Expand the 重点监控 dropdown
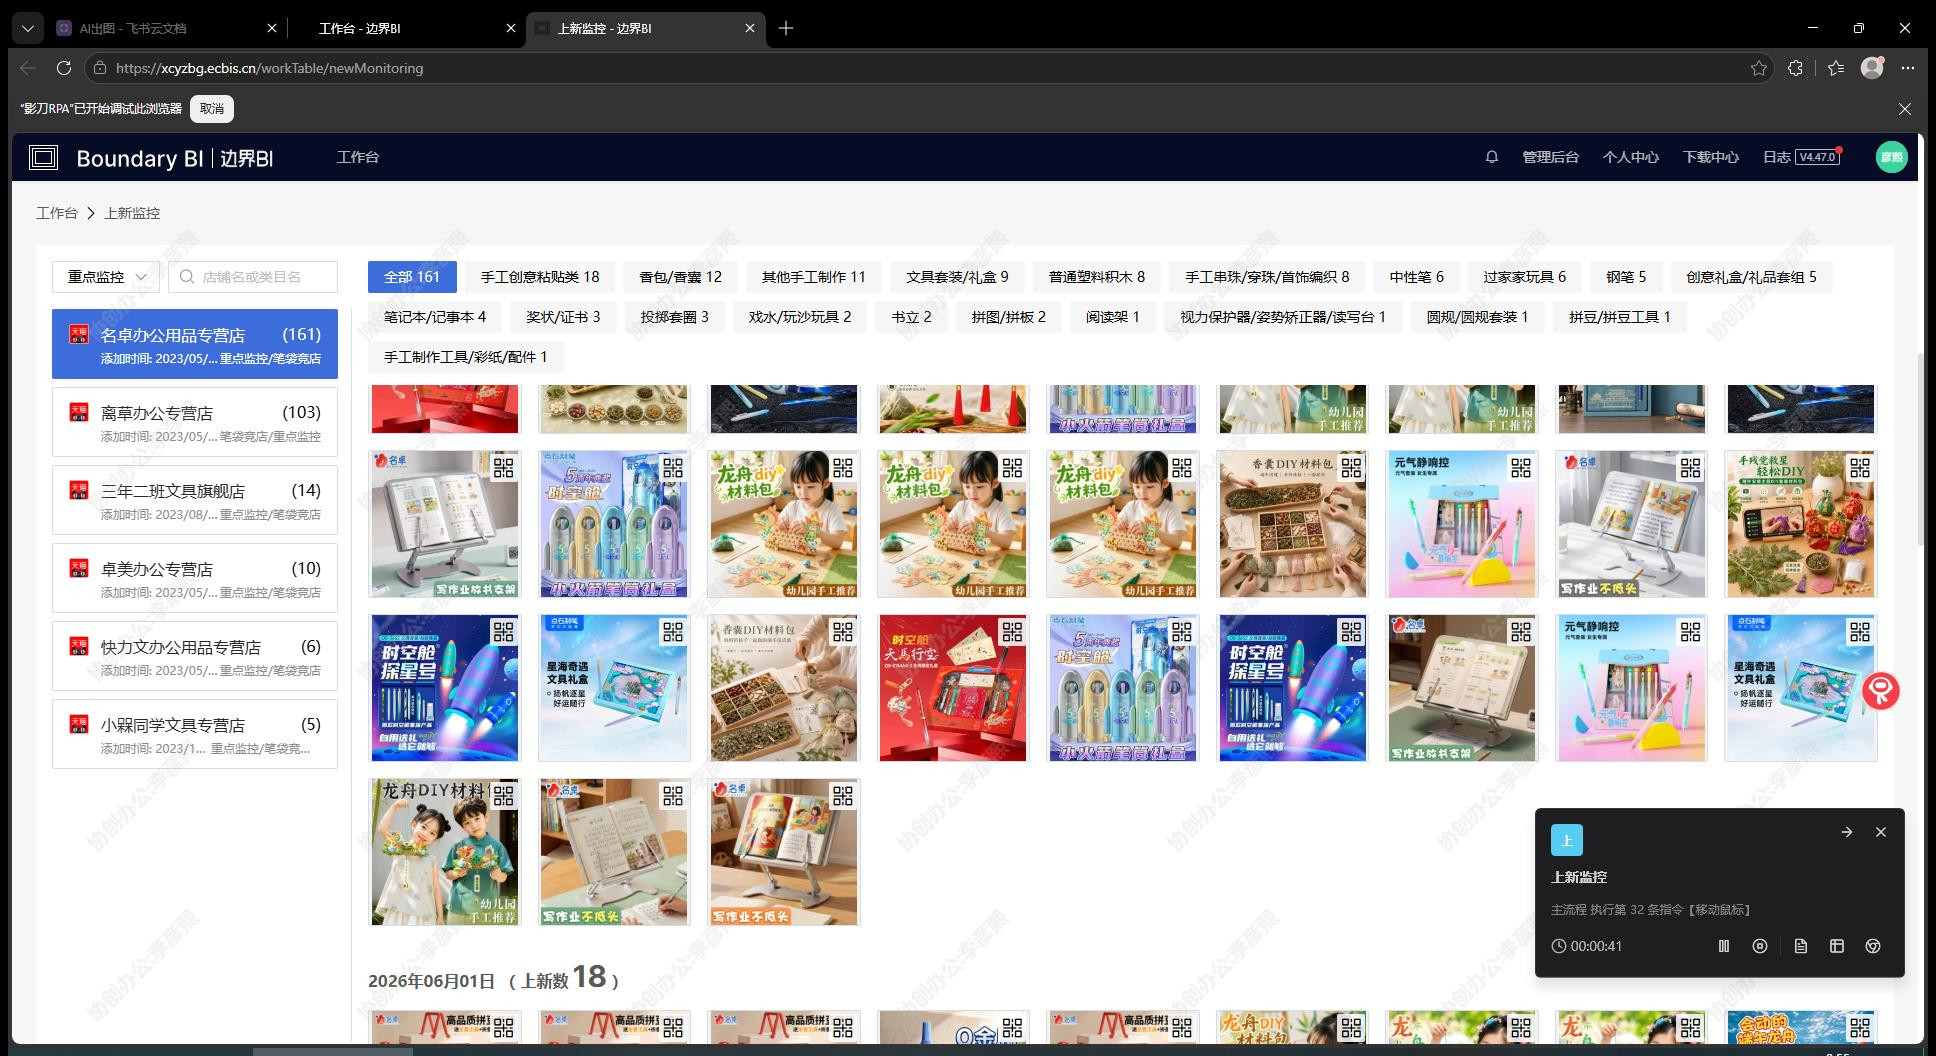Image resolution: width=1936 pixels, height=1056 pixels. 106,277
